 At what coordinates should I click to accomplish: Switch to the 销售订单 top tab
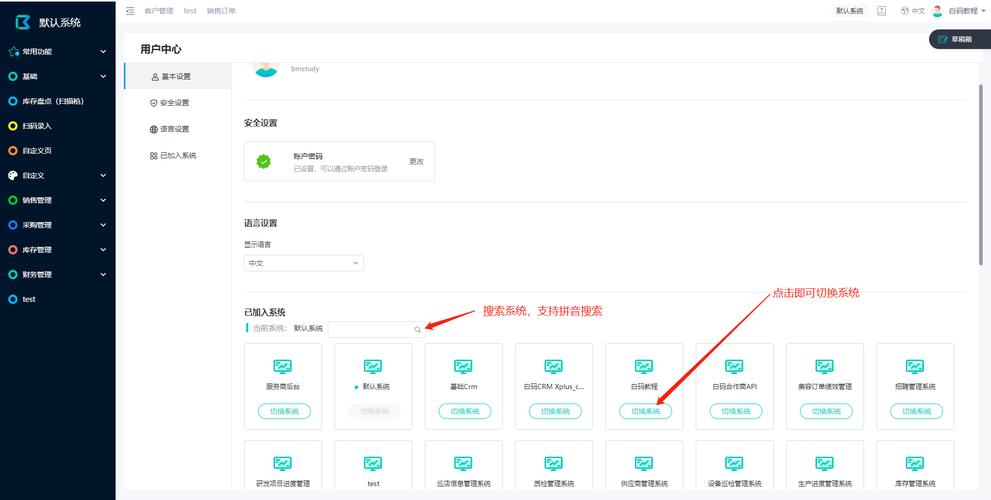(221, 11)
